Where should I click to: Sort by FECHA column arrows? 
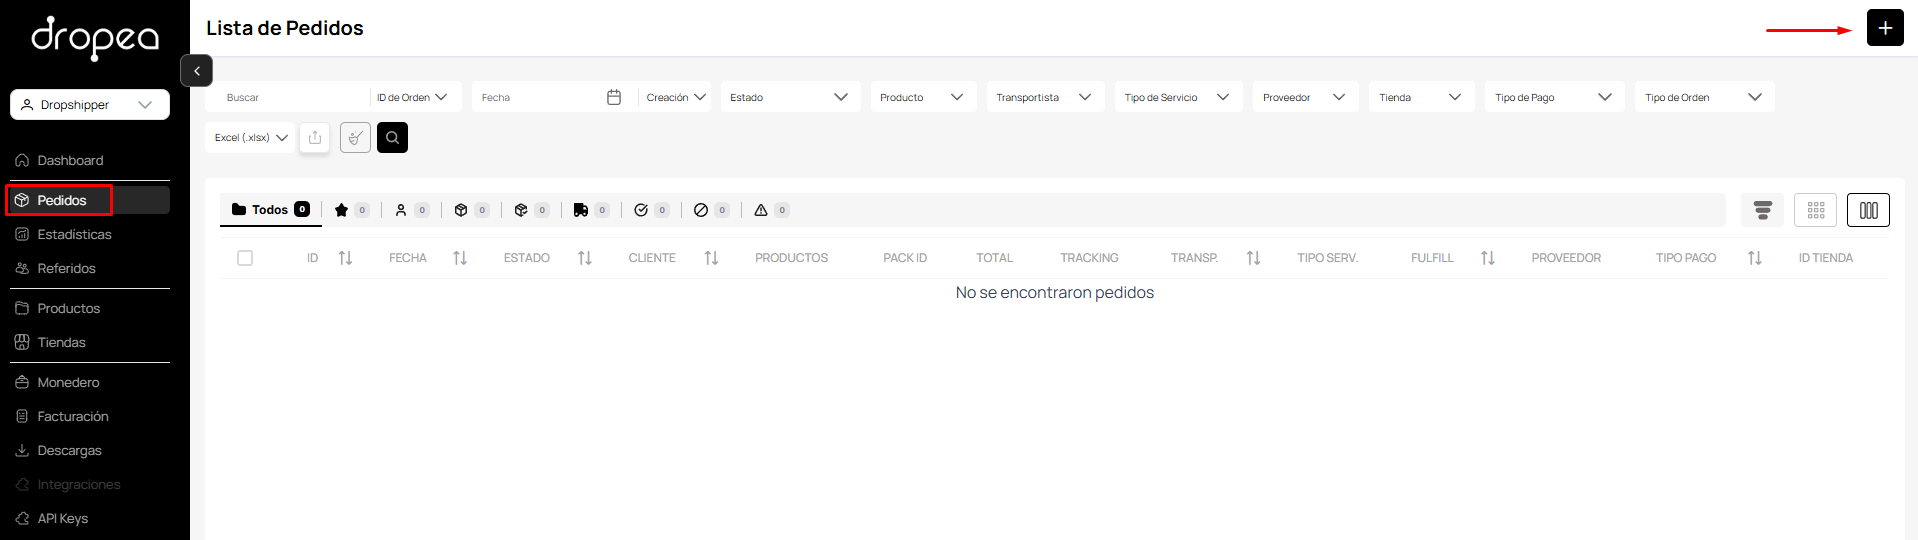click(x=460, y=258)
